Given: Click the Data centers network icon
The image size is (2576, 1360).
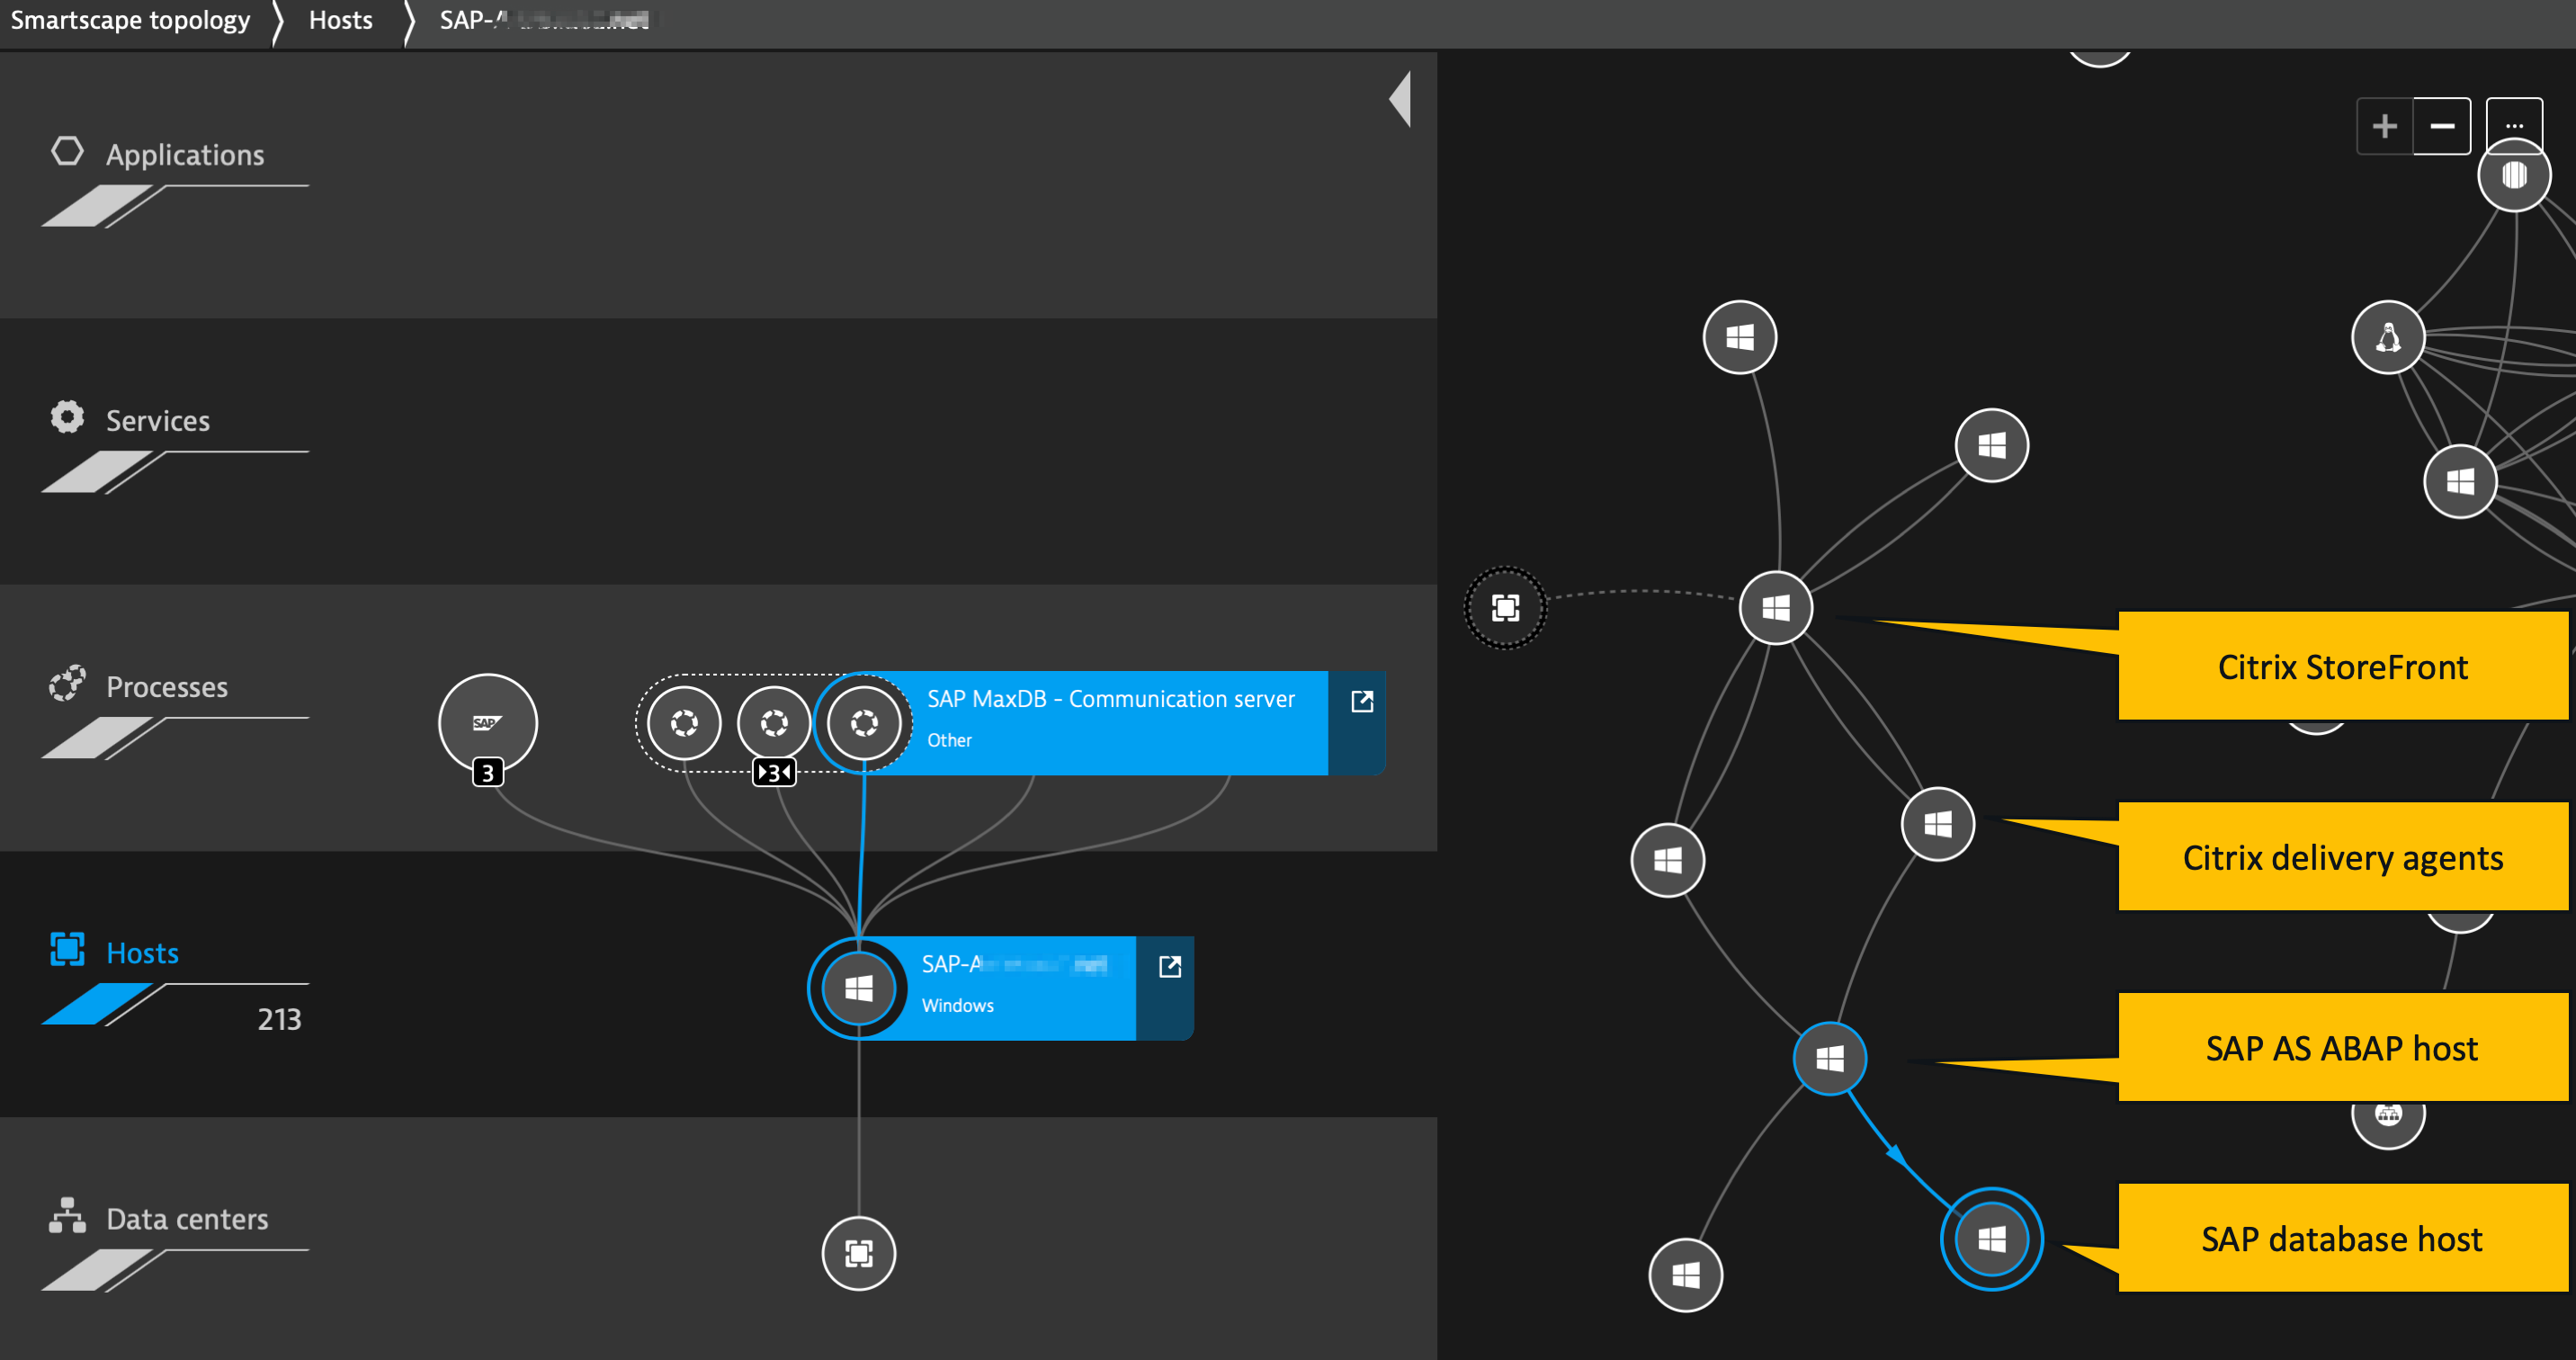Looking at the screenshot, I should pos(67,1215).
